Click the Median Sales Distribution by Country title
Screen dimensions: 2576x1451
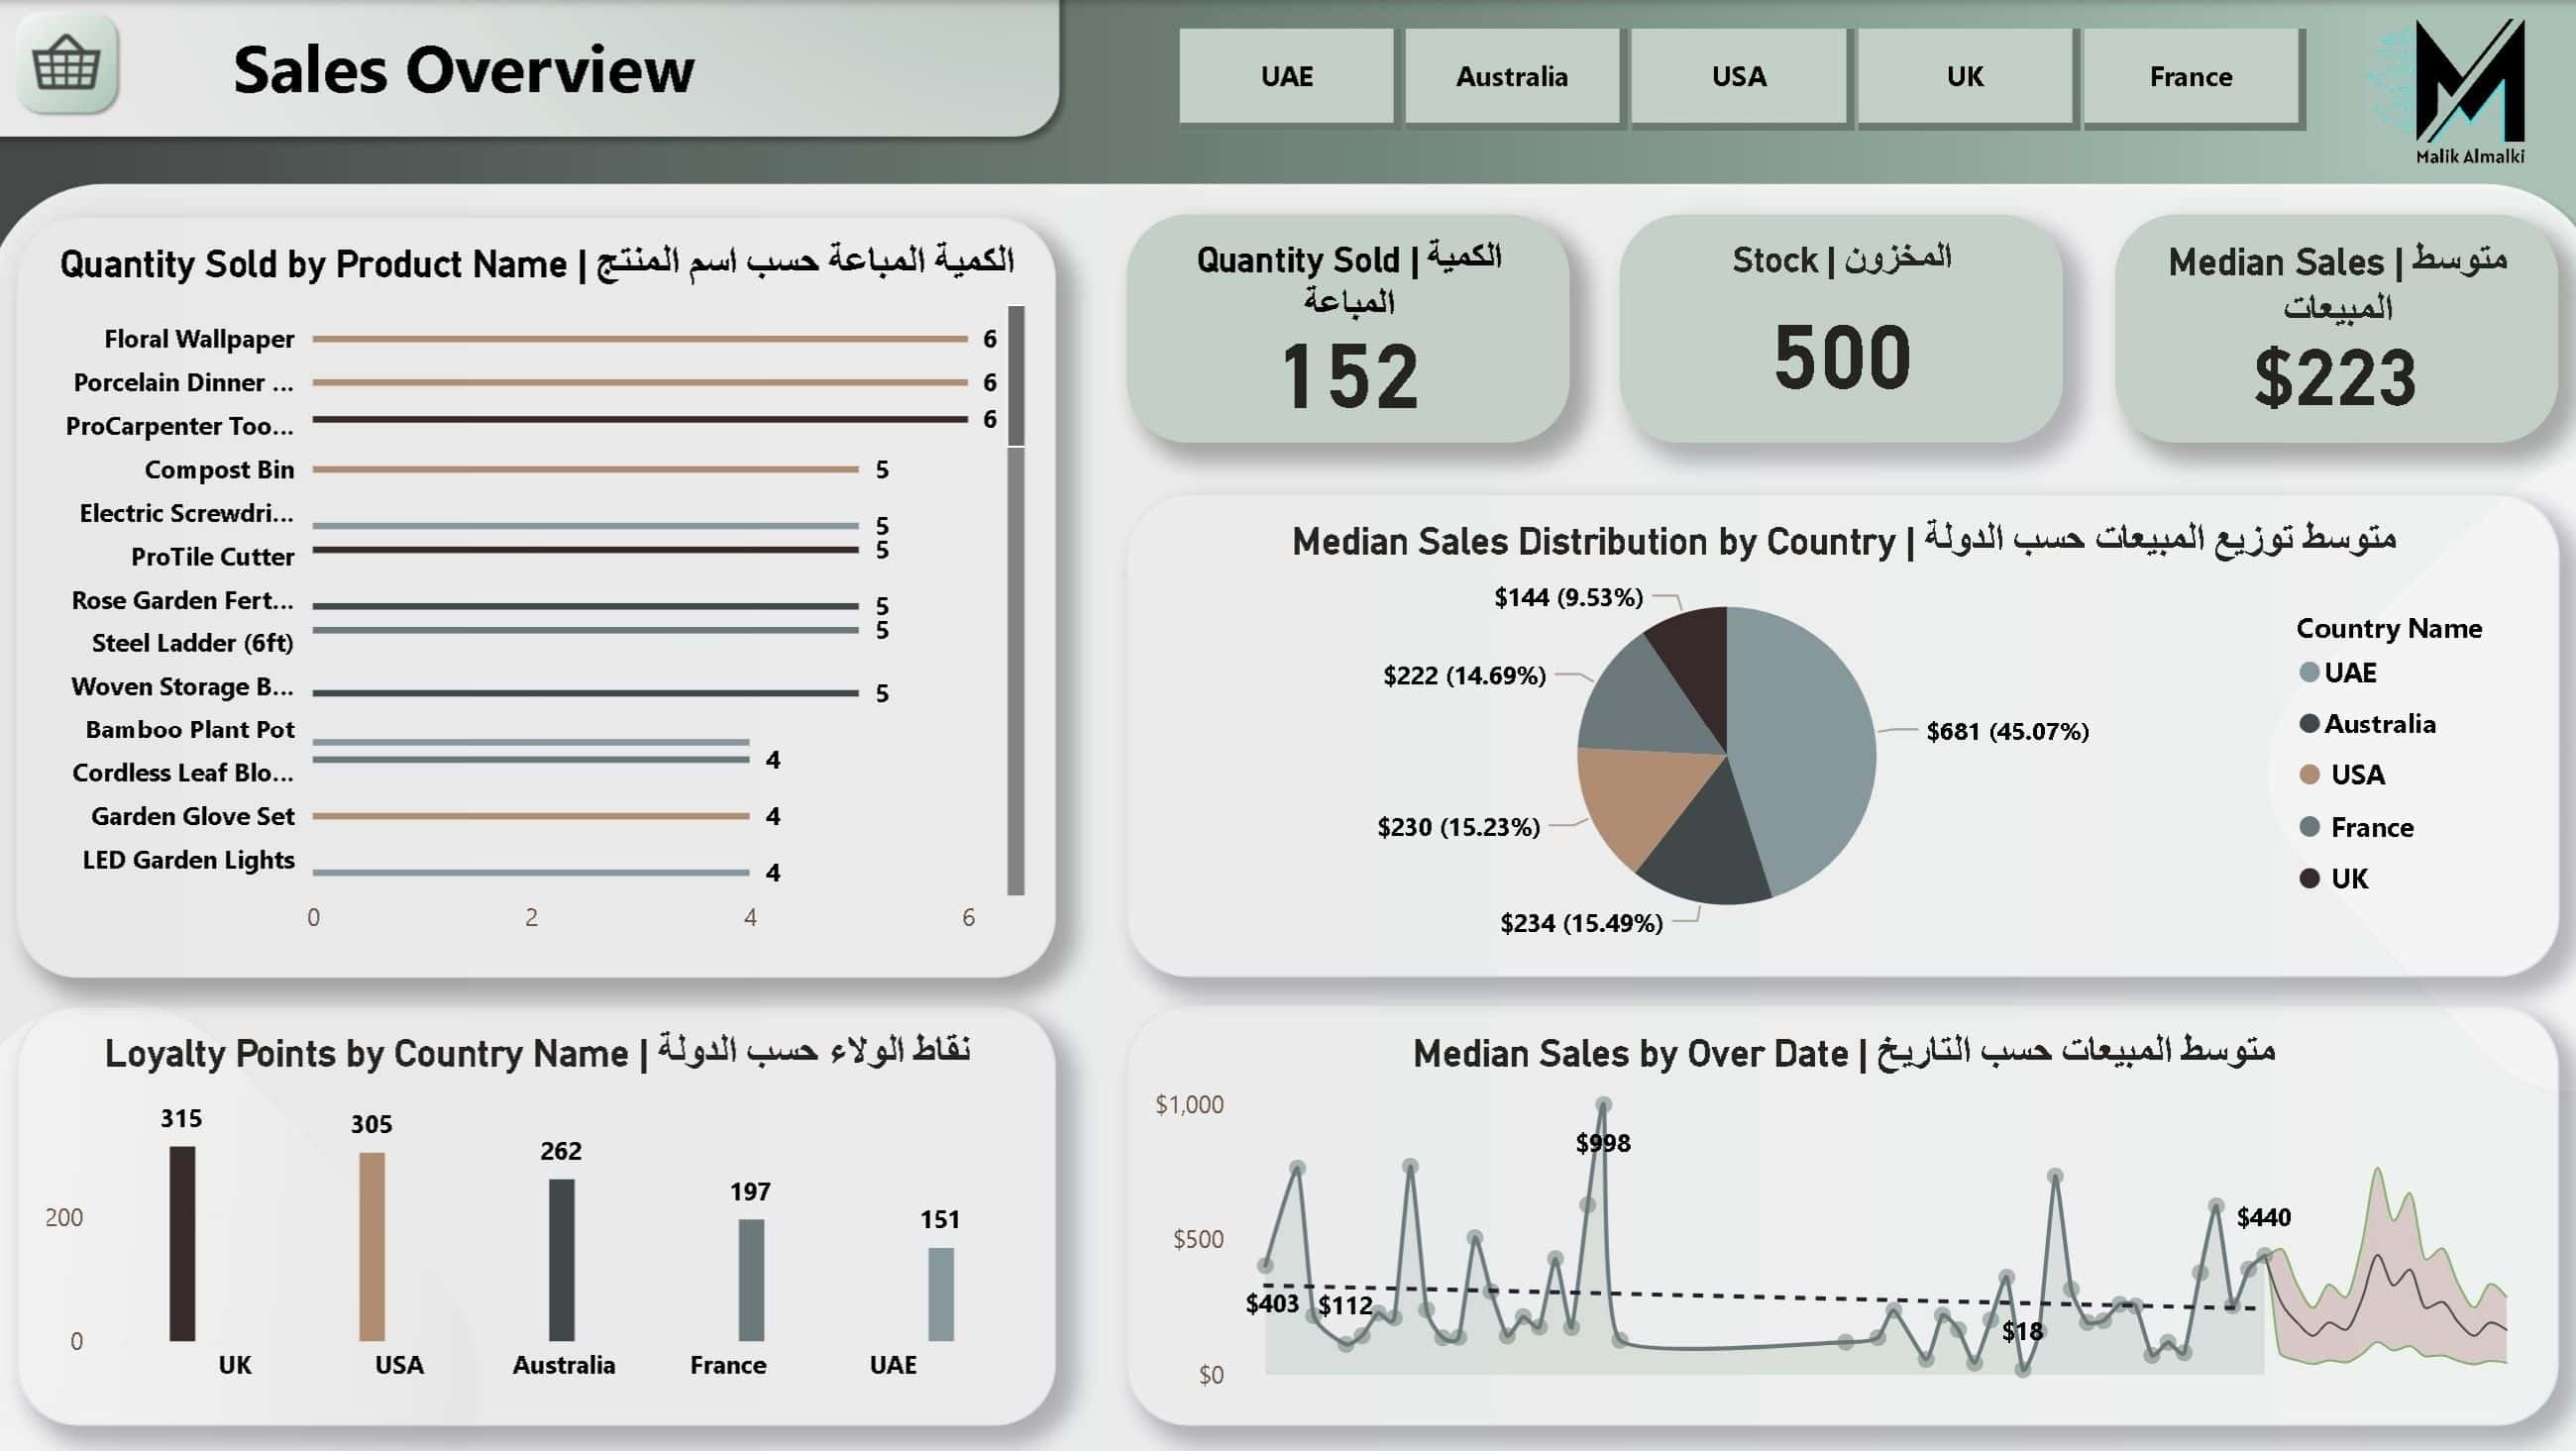point(1844,540)
